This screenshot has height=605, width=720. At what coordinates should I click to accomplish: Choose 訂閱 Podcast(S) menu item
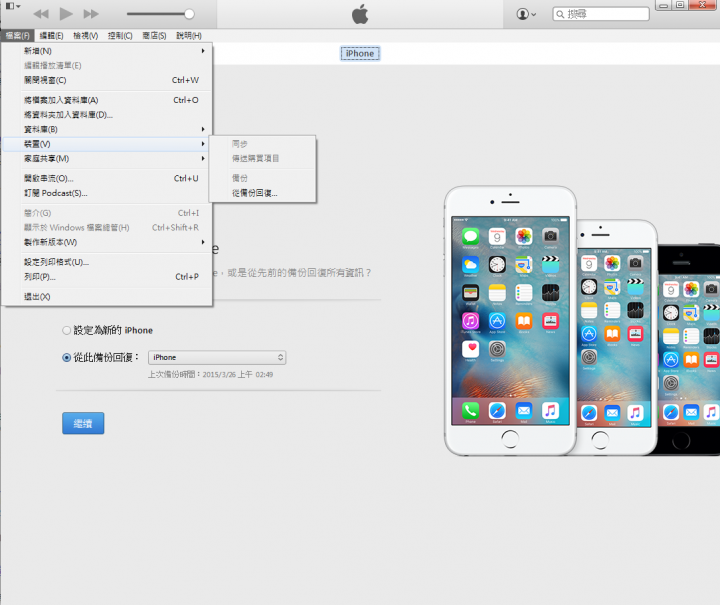[107, 193]
